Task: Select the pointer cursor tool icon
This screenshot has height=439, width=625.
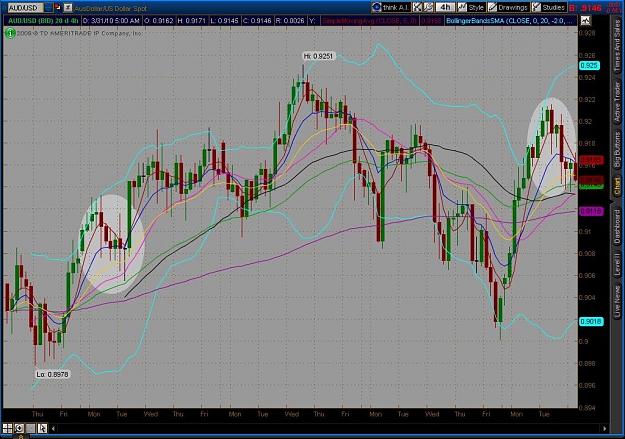Action: click(42, 428)
